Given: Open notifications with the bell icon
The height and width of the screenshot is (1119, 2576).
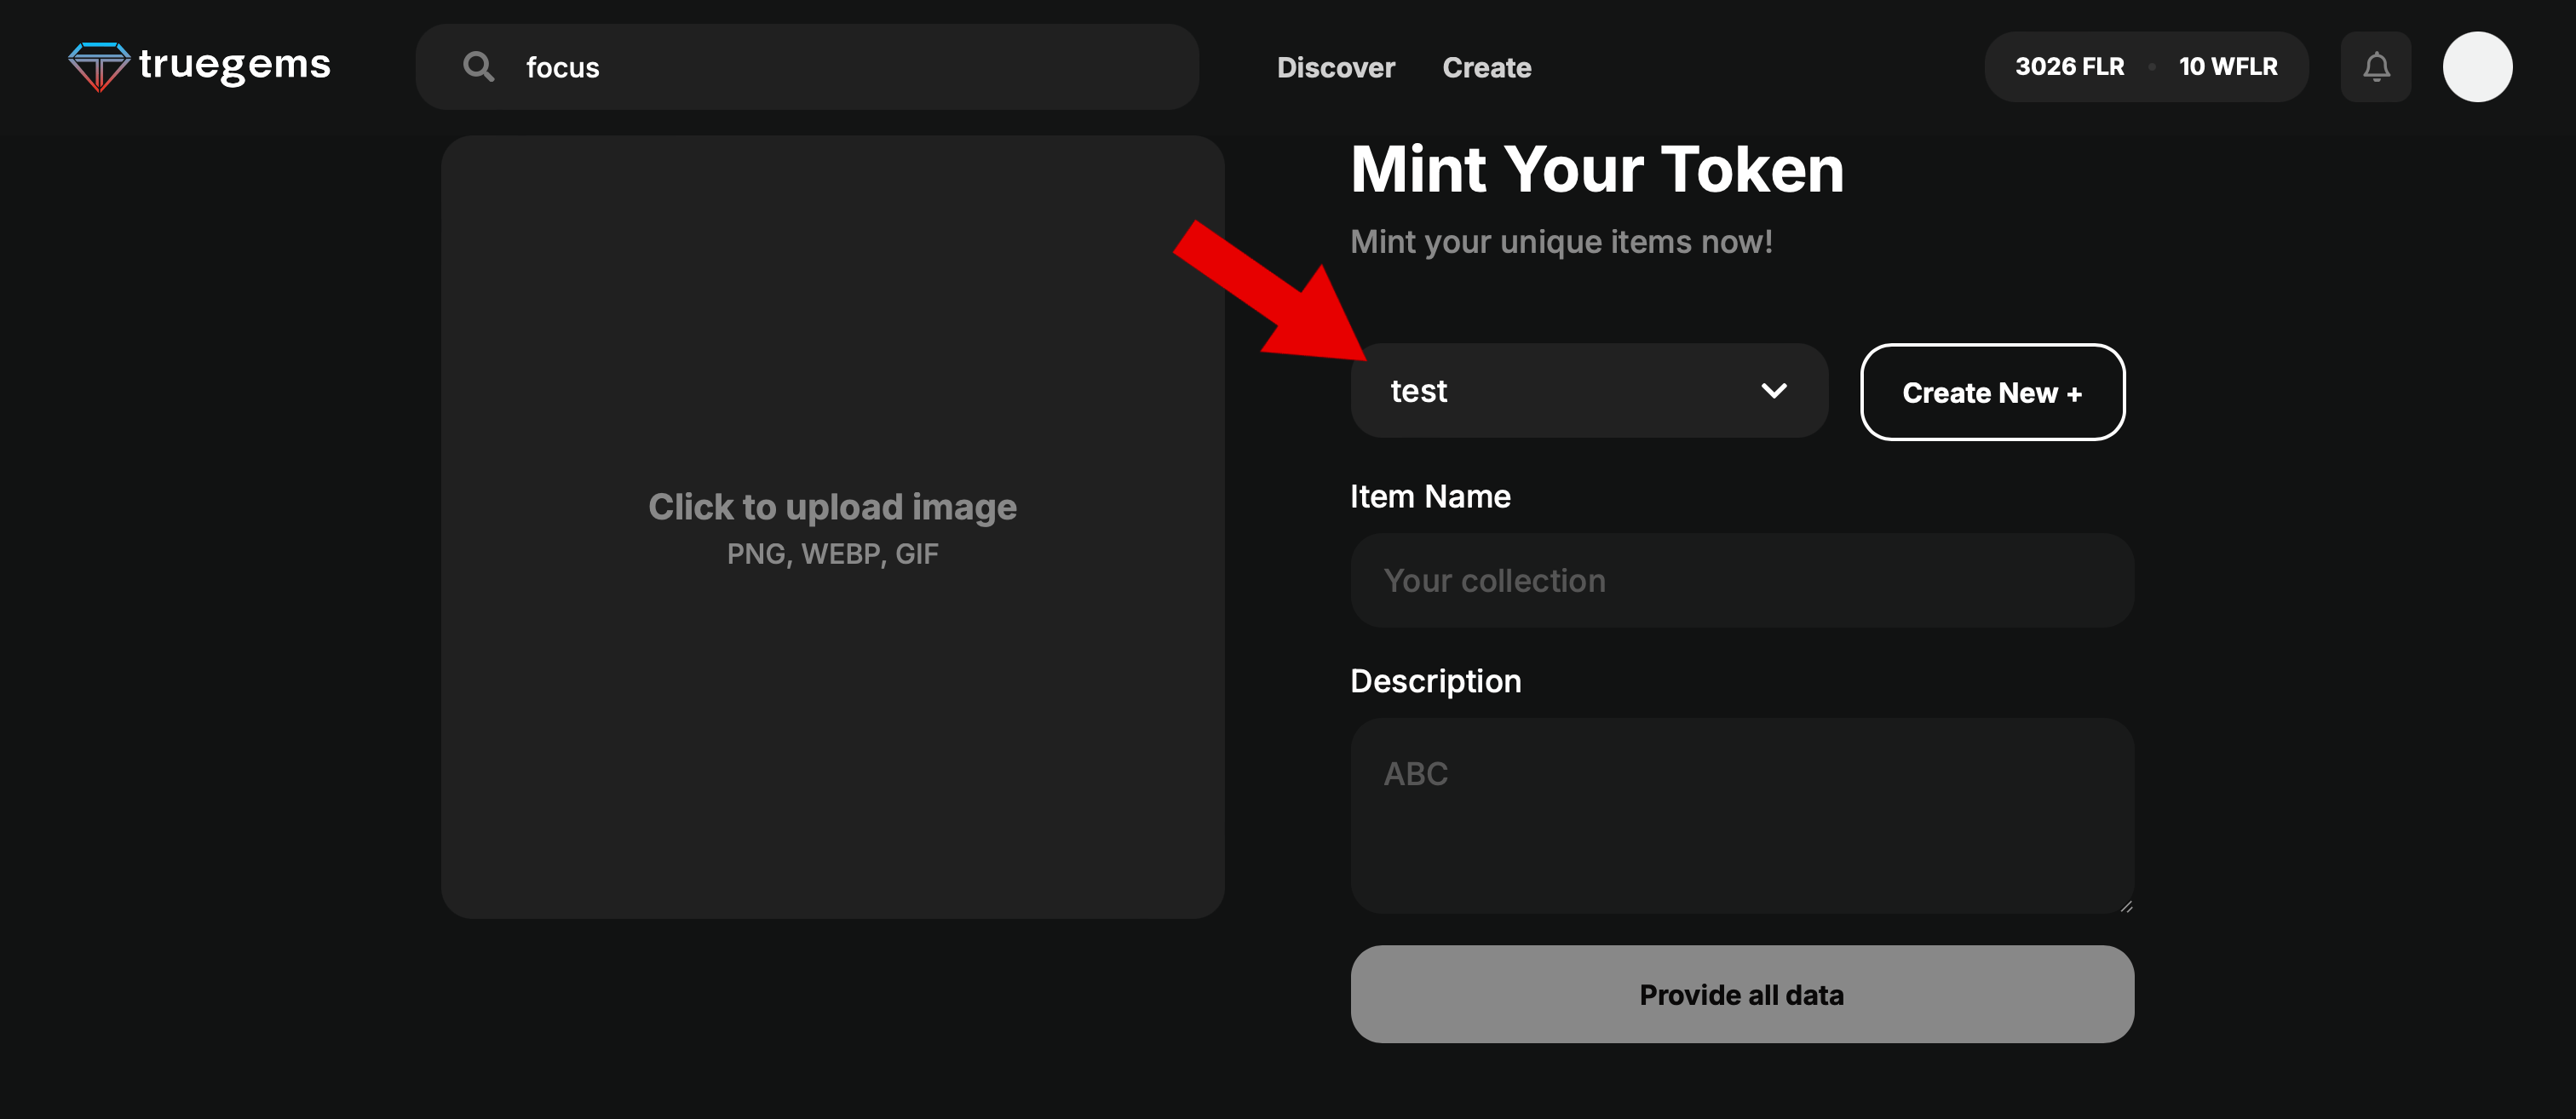Looking at the screenshot, I should pos(2375,67).
